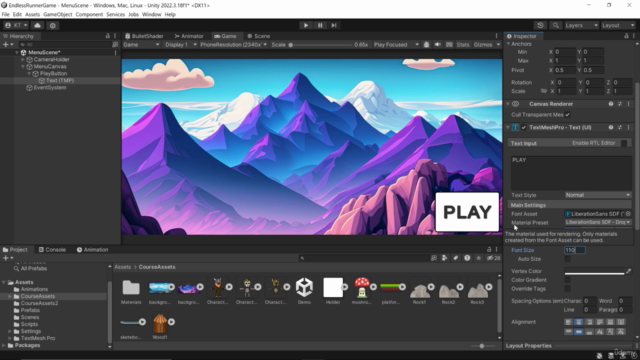Adjust the Game view Scale slider
The height and width of the screenshot is (360, 640).
point(320,45)
